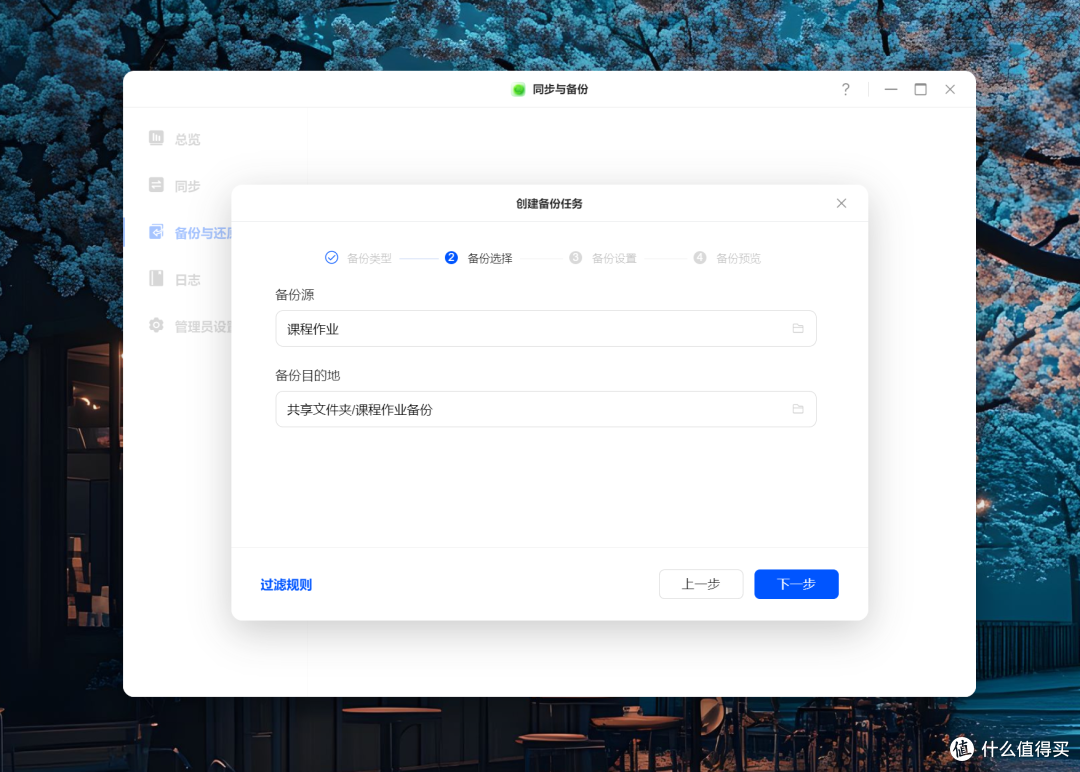This screenshot has height=772, width=1080.
Task: Open the 管理员设置 gear icon
Action: coord(156,325)
